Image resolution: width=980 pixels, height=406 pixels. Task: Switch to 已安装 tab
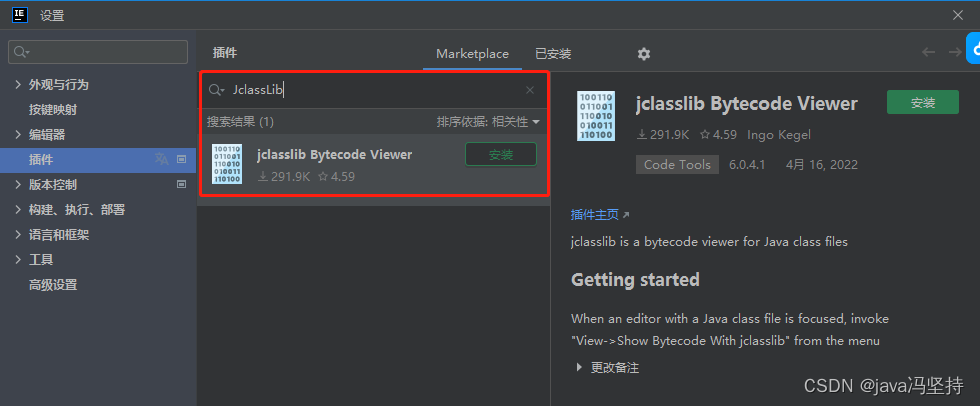click(553, 54)
